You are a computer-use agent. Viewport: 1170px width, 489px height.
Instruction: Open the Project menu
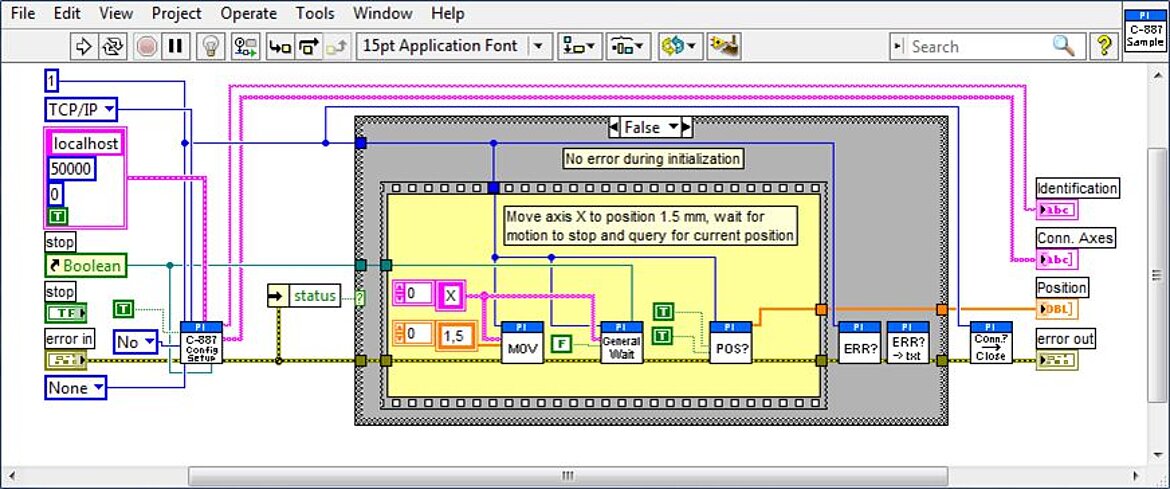pyautogui.click(x=177, y=13)
